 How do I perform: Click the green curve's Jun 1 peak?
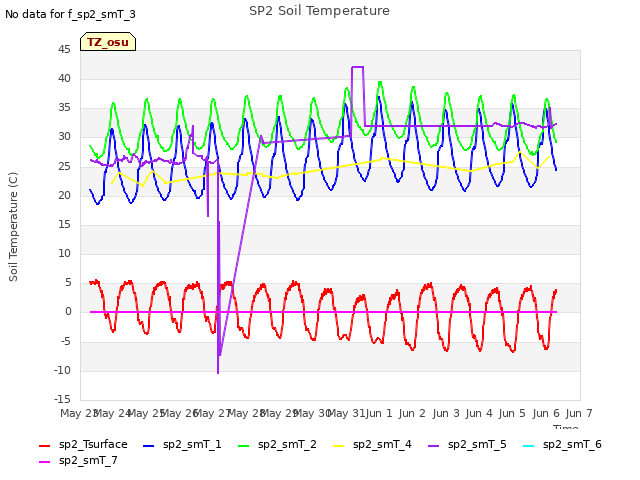coord(380,82)
